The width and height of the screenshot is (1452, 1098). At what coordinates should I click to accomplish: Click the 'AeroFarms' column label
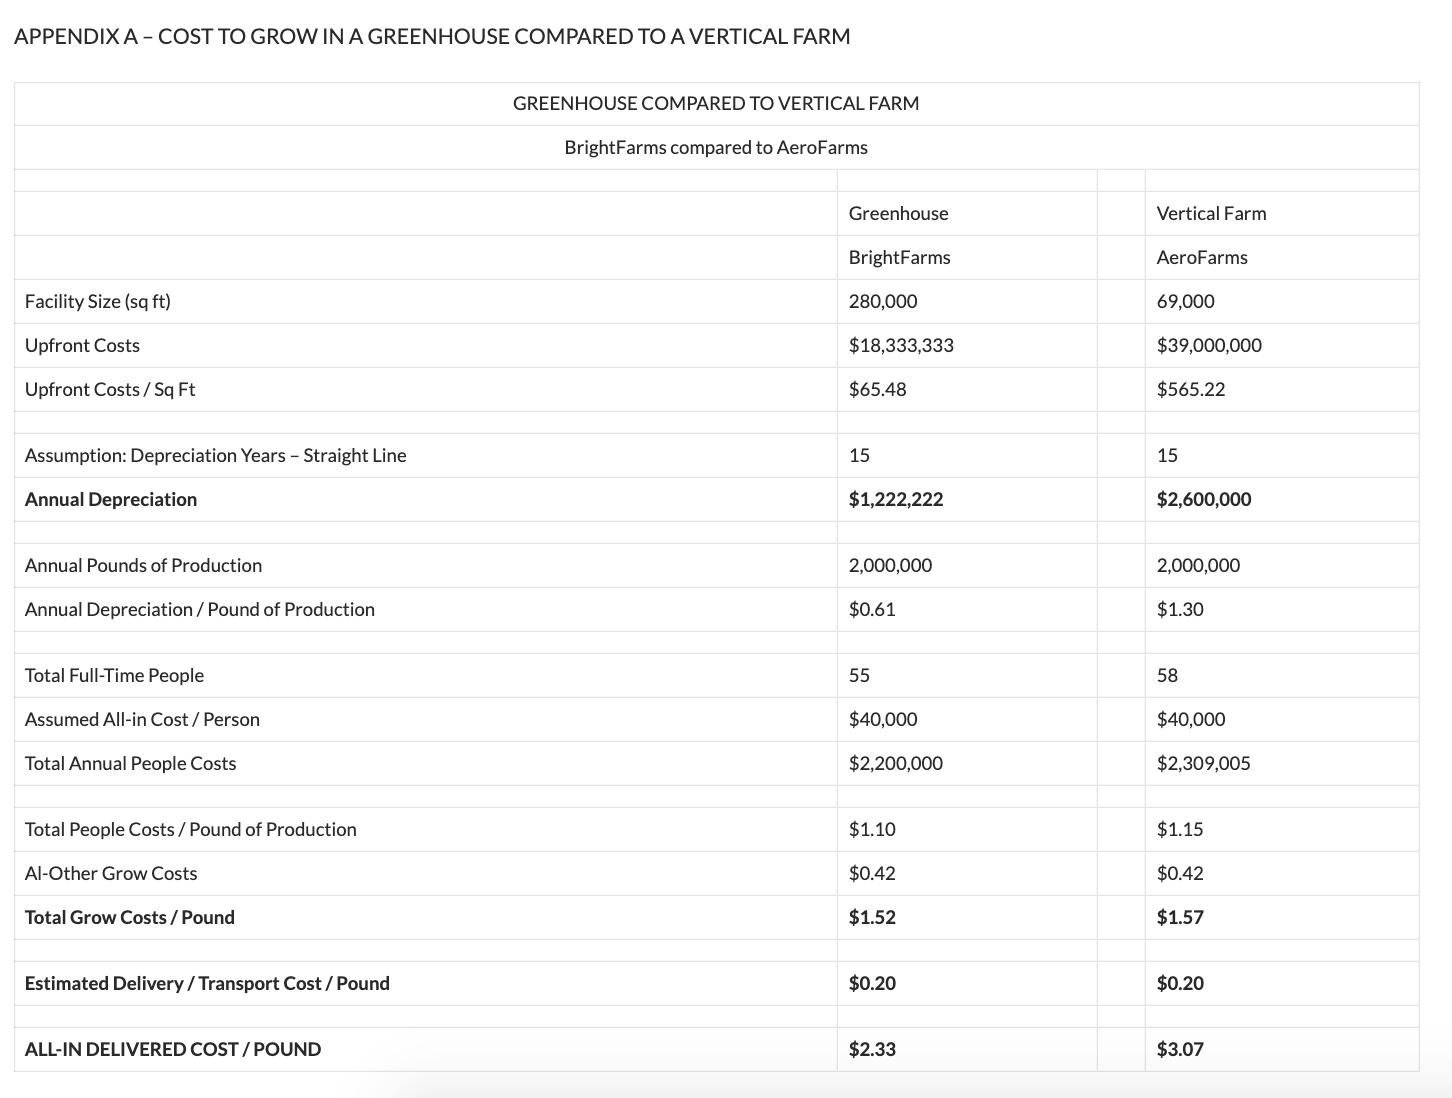pyautogui.click(x=1202, y=257)
